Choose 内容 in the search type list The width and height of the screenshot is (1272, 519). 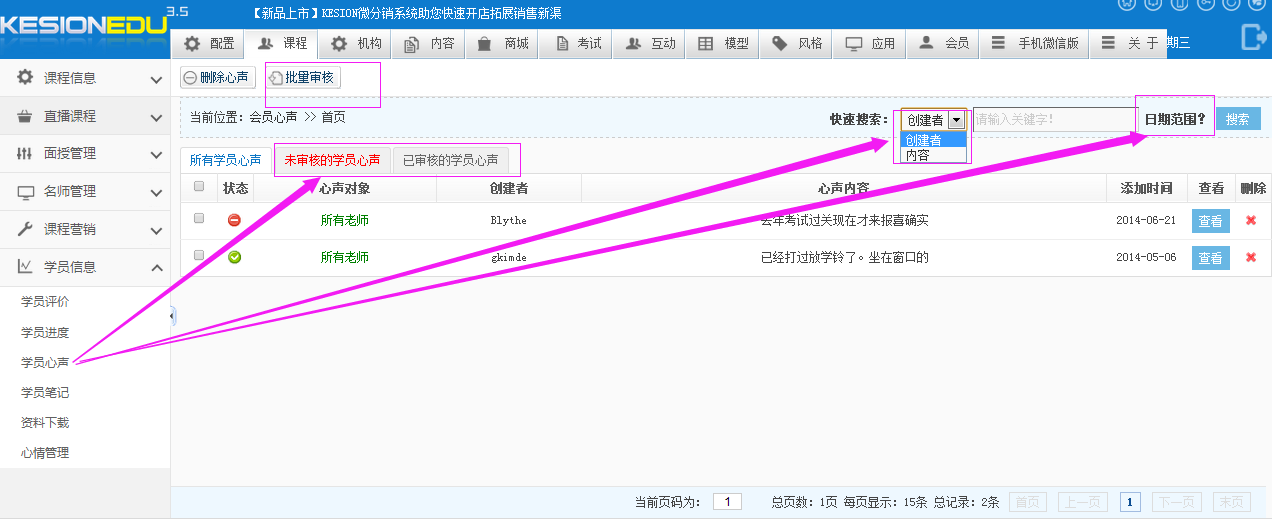click(917, 155)
